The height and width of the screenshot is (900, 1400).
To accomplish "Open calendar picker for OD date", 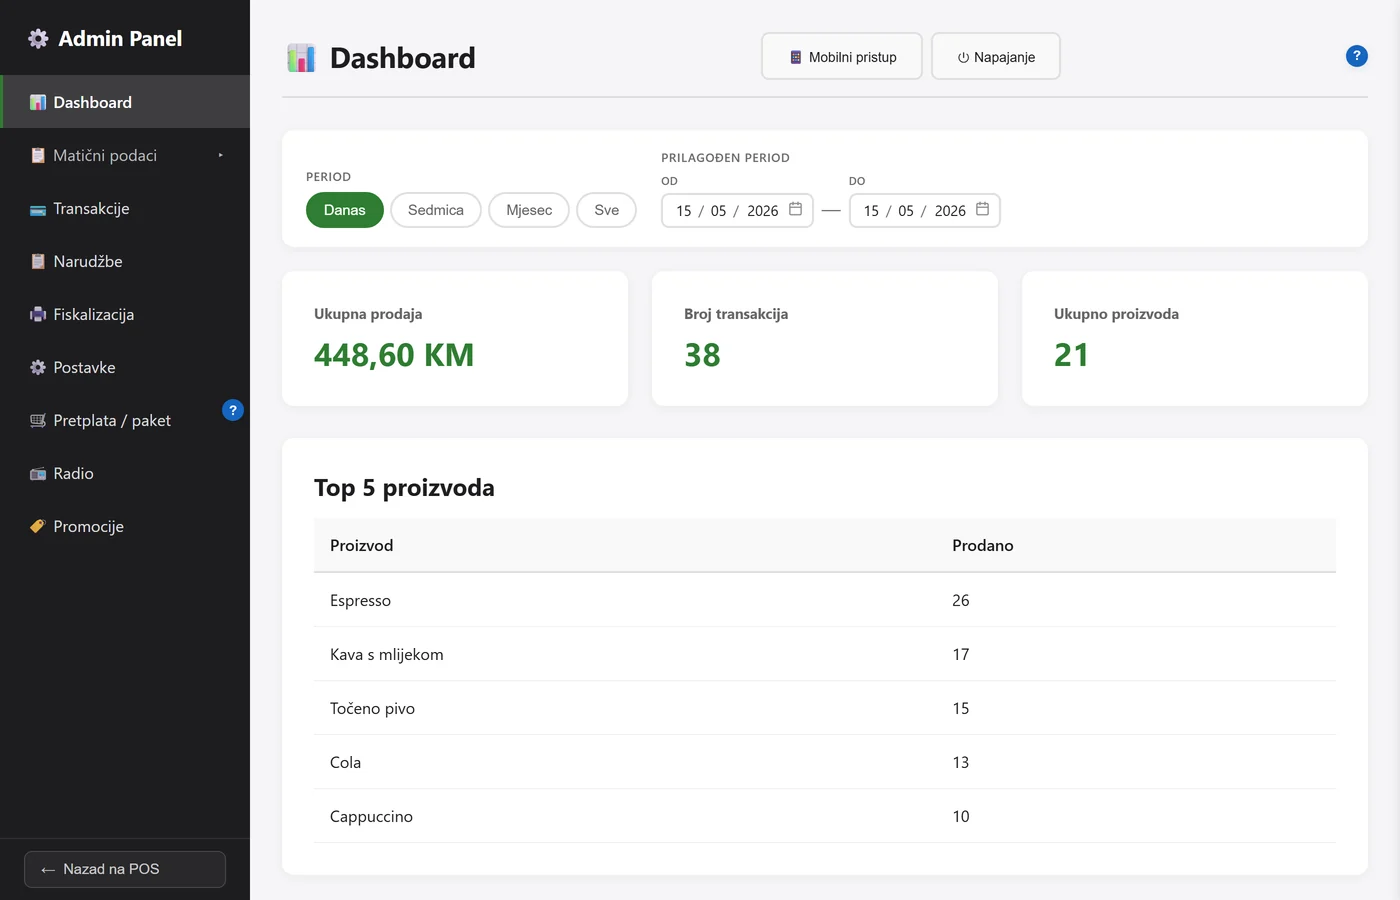I will click(796, 209).
